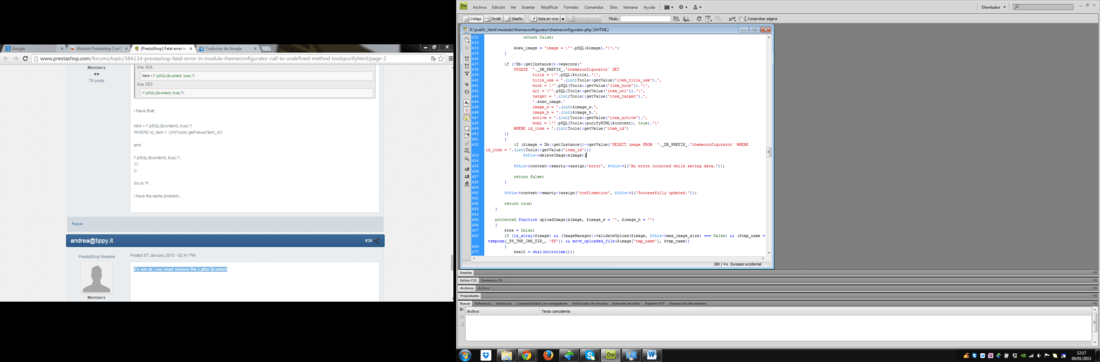Open the Ayuda menu in Dreamweaver
Viewport: 1100px width, 362px height.
pos(649,7)
